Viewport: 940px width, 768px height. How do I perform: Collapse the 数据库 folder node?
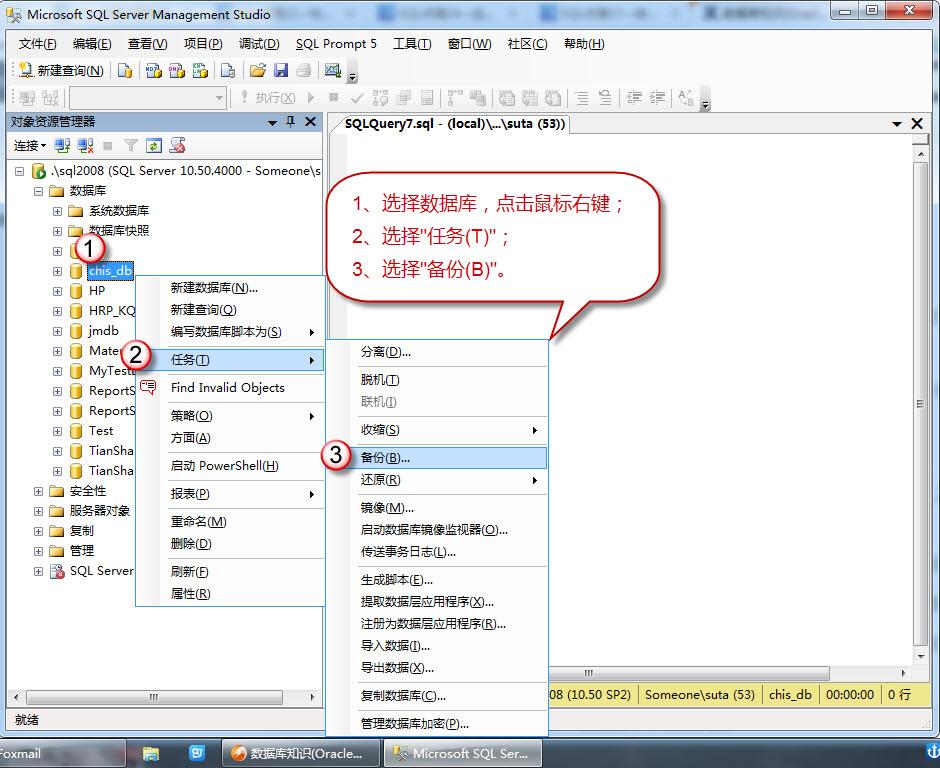[x=38, y=191]
